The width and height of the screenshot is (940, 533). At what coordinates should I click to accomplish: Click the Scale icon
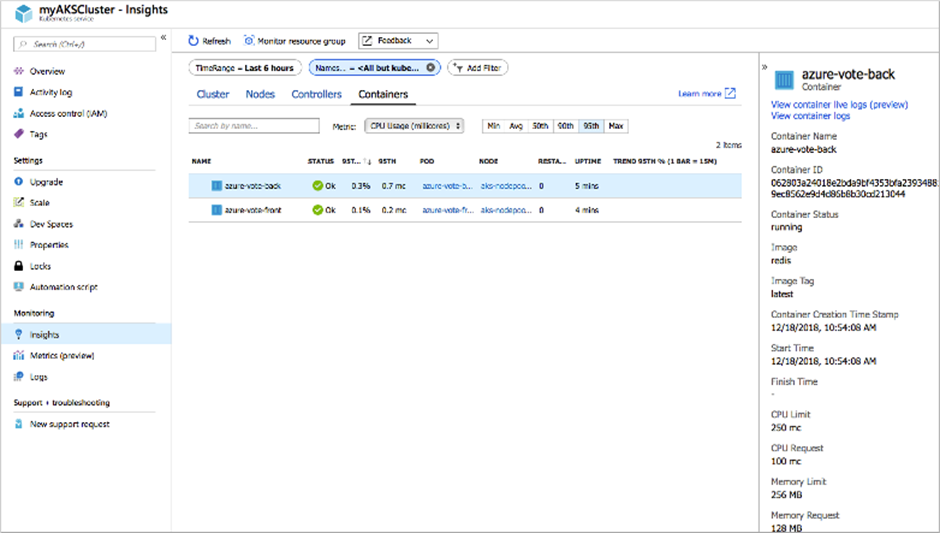point(19,203)
